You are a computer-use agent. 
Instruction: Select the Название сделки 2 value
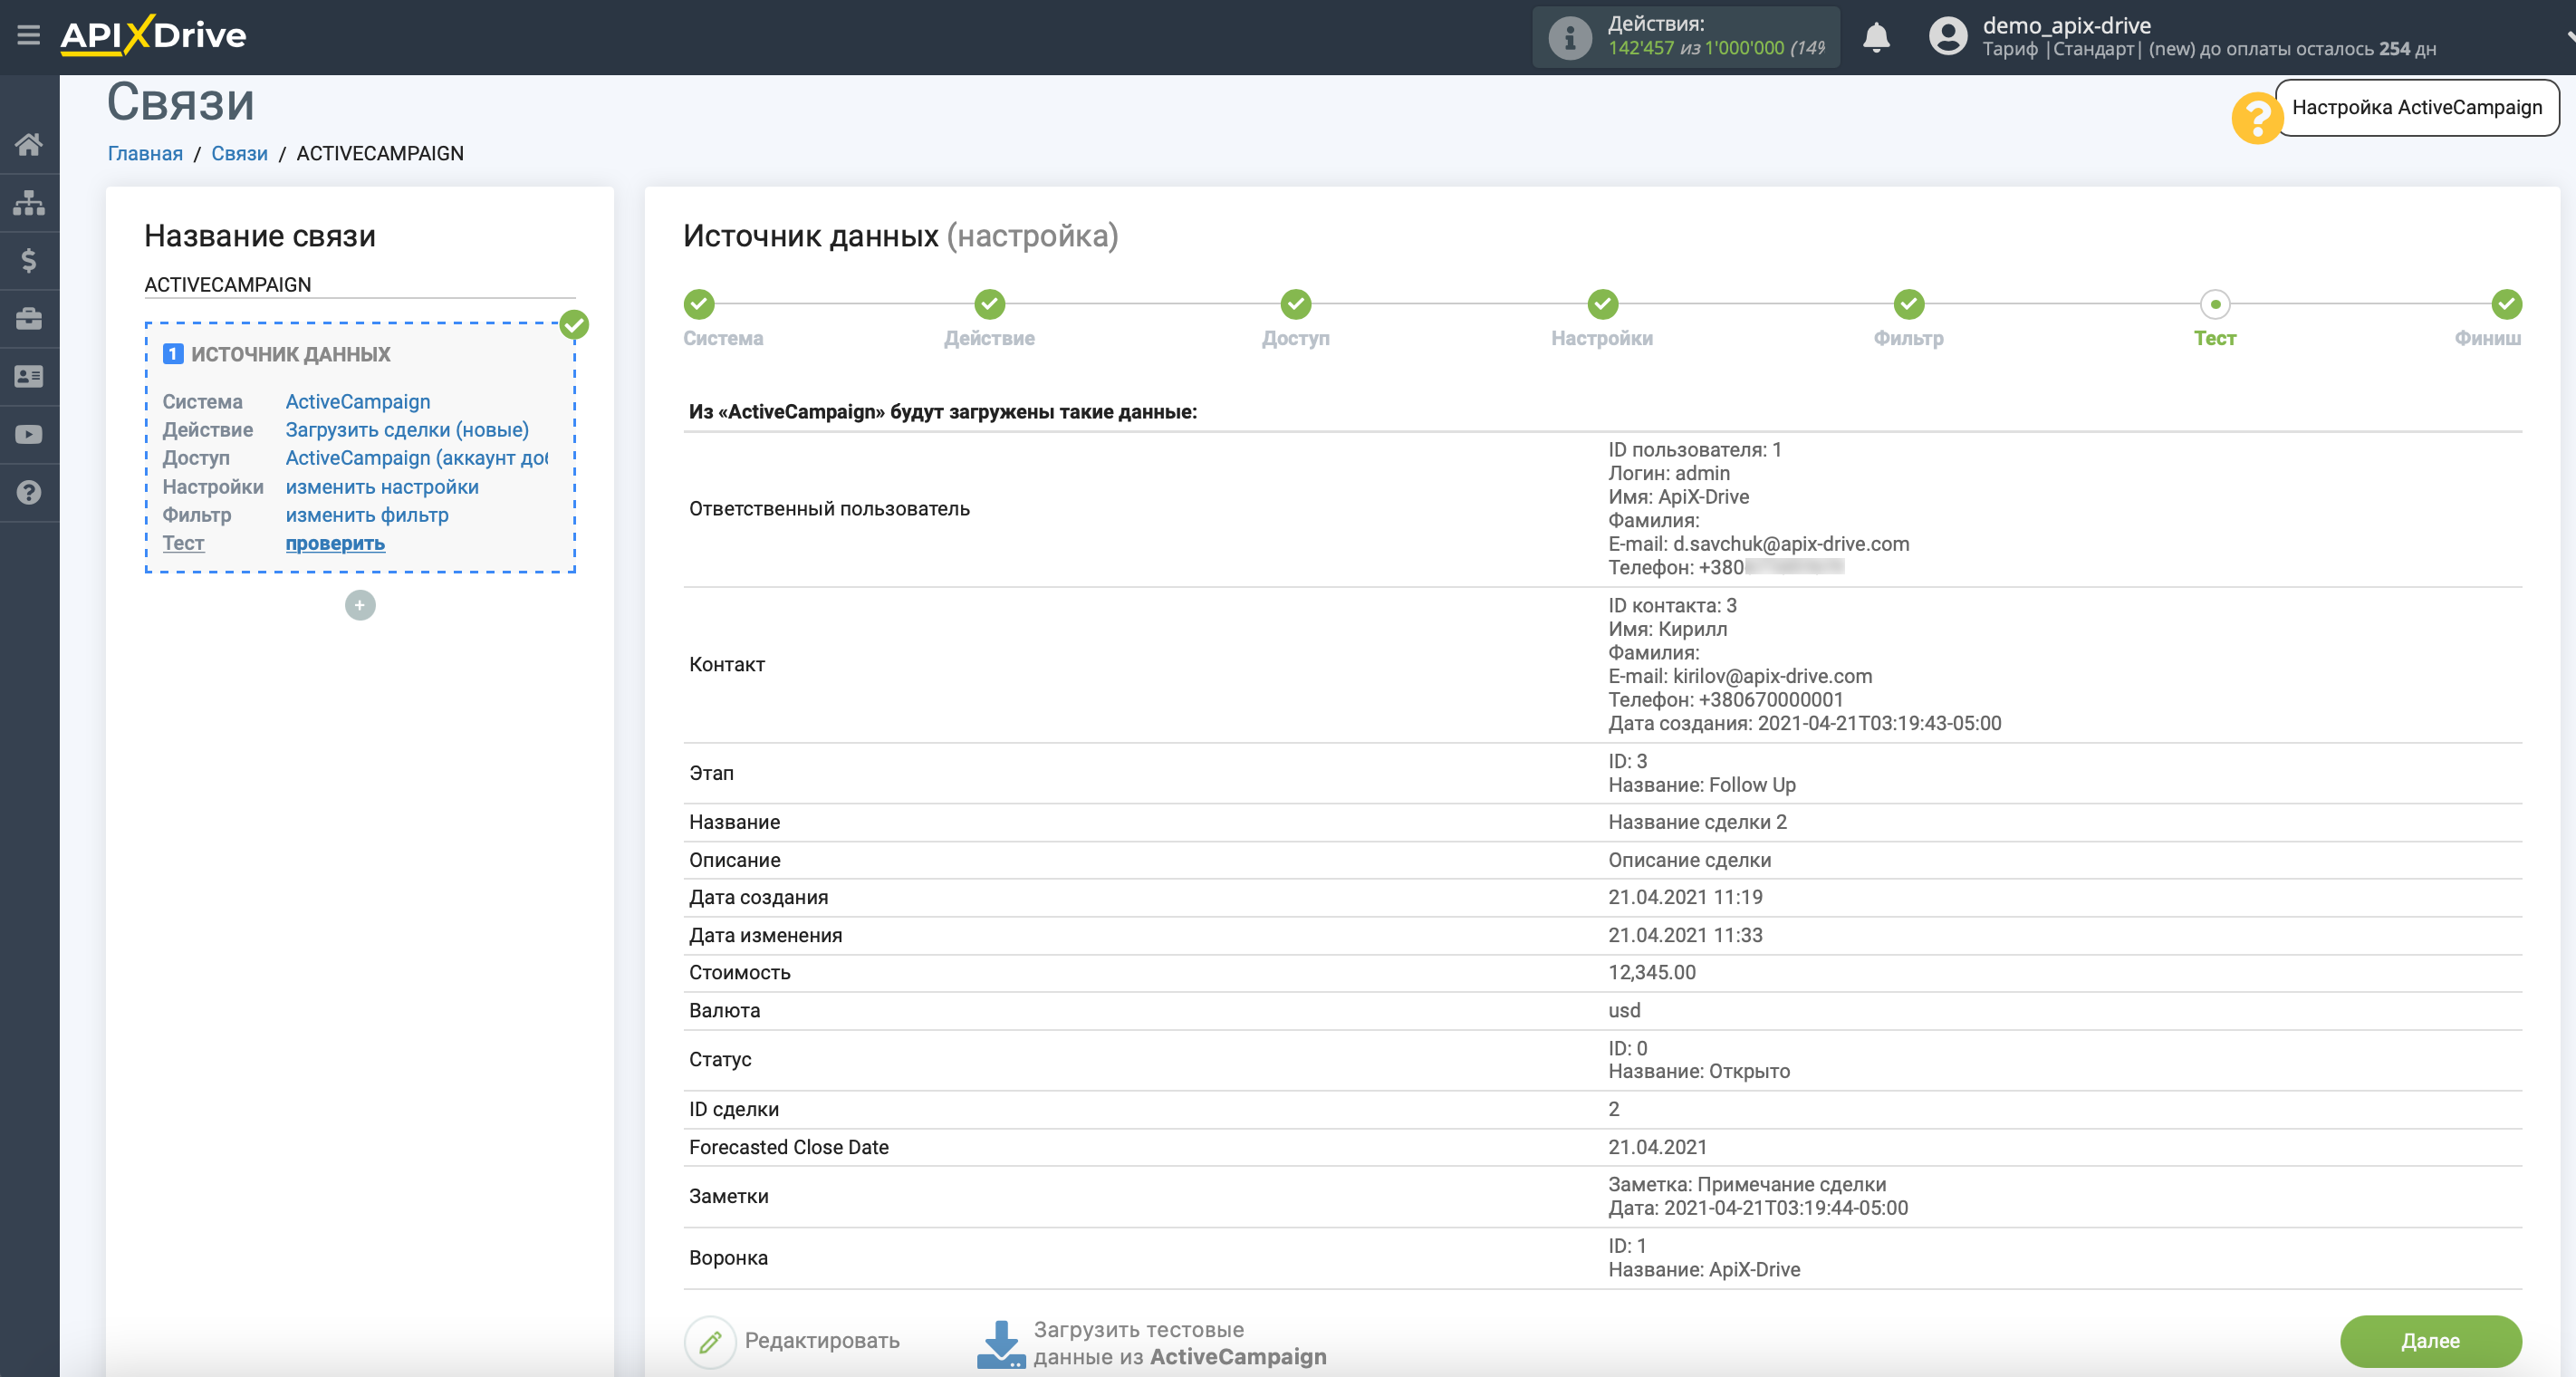[x=1697, y=822]
